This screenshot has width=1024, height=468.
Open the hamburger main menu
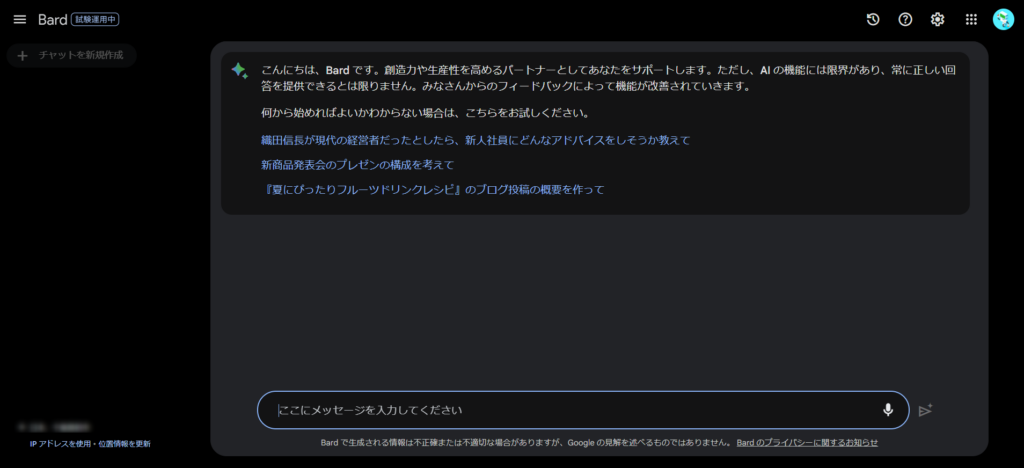pos(20,20)
